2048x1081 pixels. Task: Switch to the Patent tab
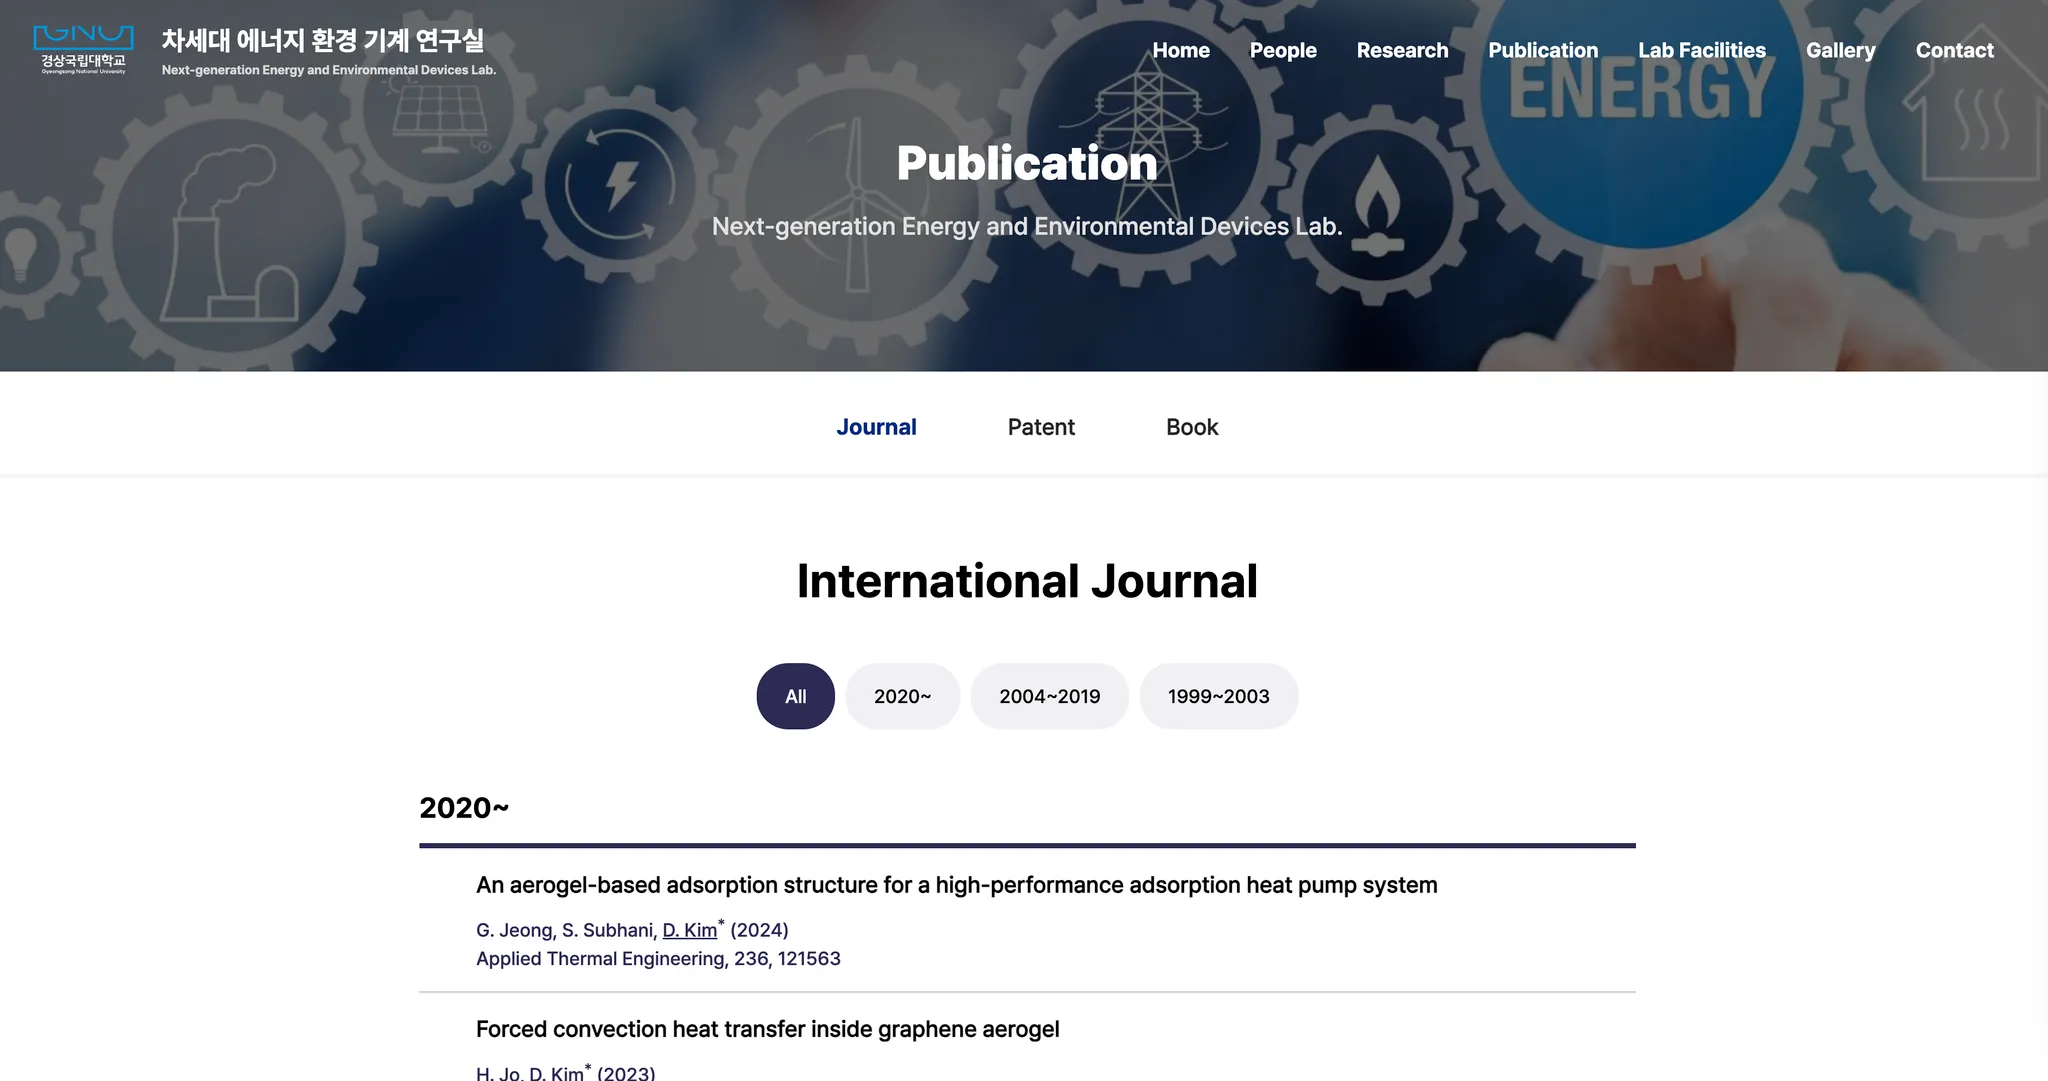point(1041,427)
